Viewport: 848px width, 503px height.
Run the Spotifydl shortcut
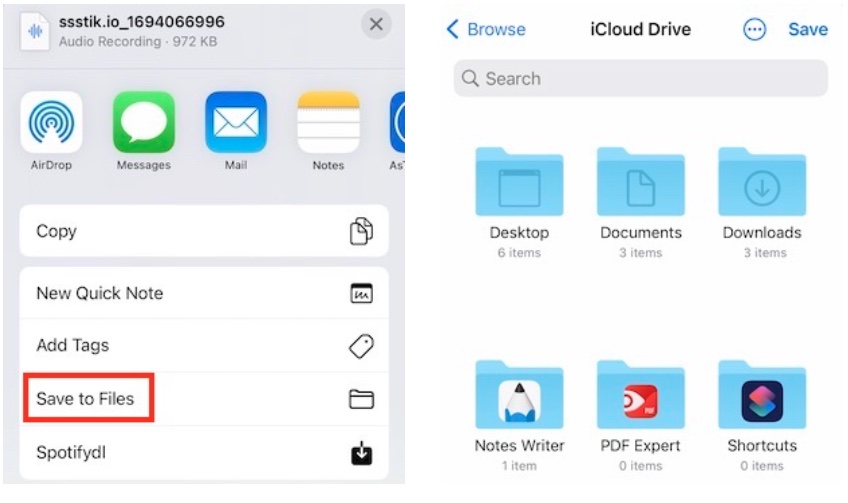click(x=204, y=453)
